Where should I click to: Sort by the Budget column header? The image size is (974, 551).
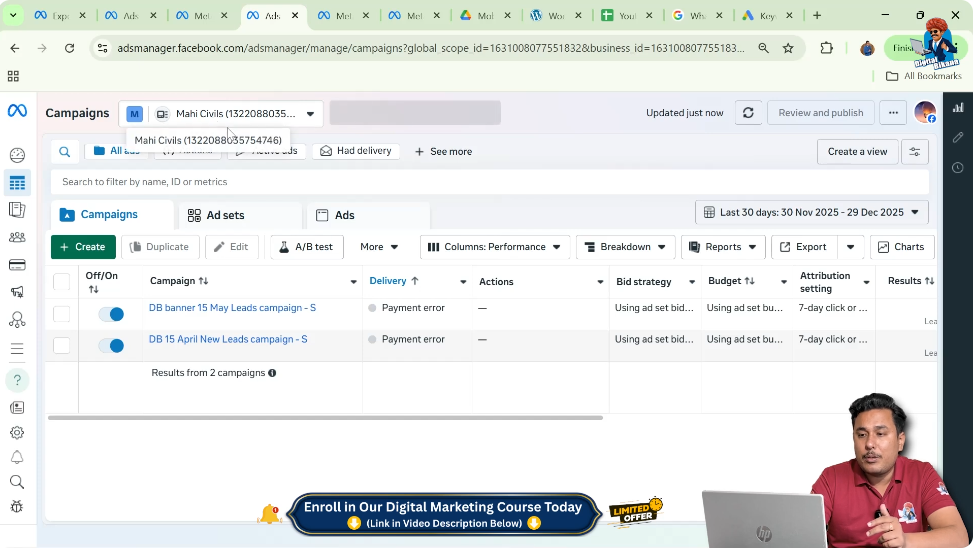(732, 281)
